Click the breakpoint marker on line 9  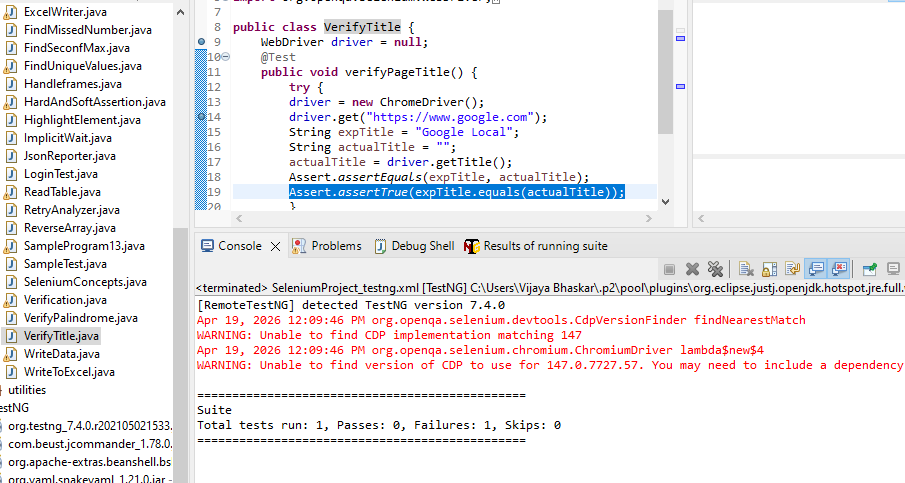click(x=202, y=42)
